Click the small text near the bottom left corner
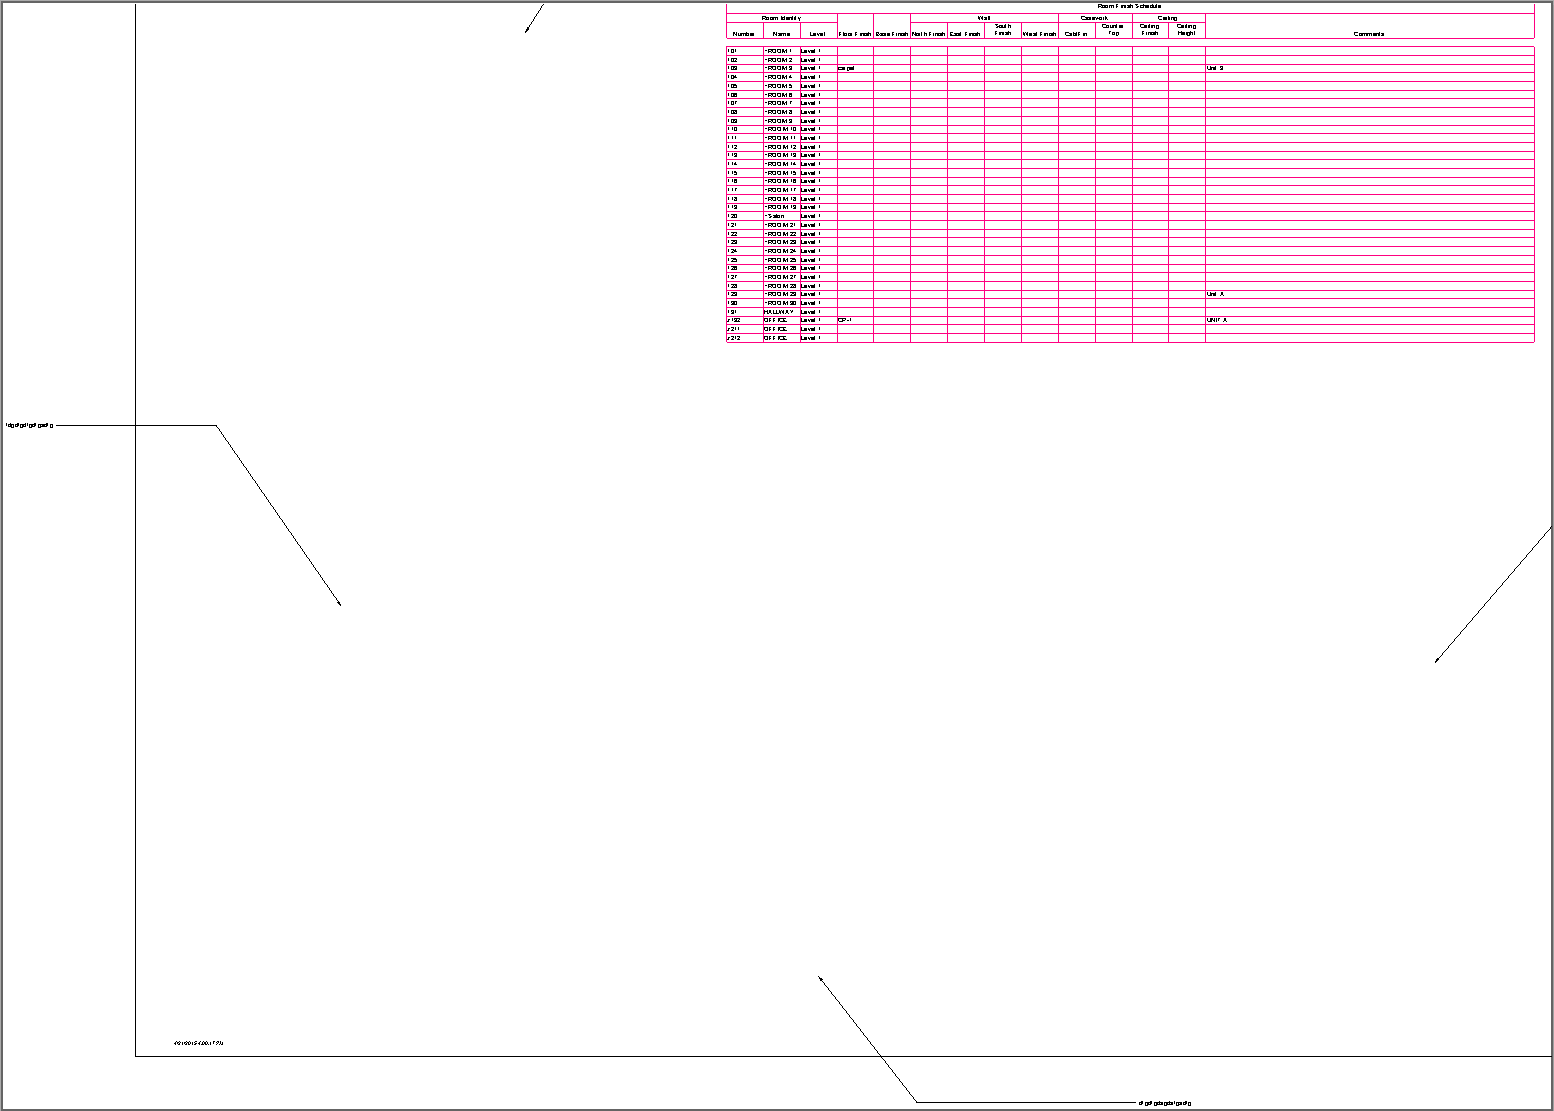This screenshot has height=1111, width=1554. (x=200, y=1044)
